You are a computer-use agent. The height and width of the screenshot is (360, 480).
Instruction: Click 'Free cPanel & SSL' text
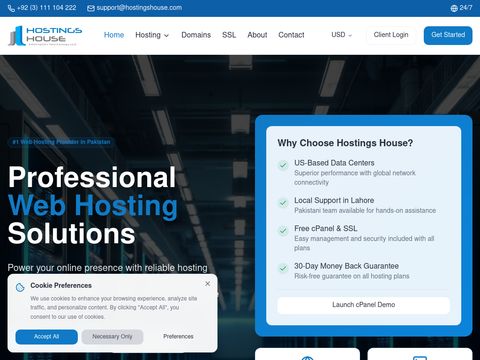coord(326,229)
